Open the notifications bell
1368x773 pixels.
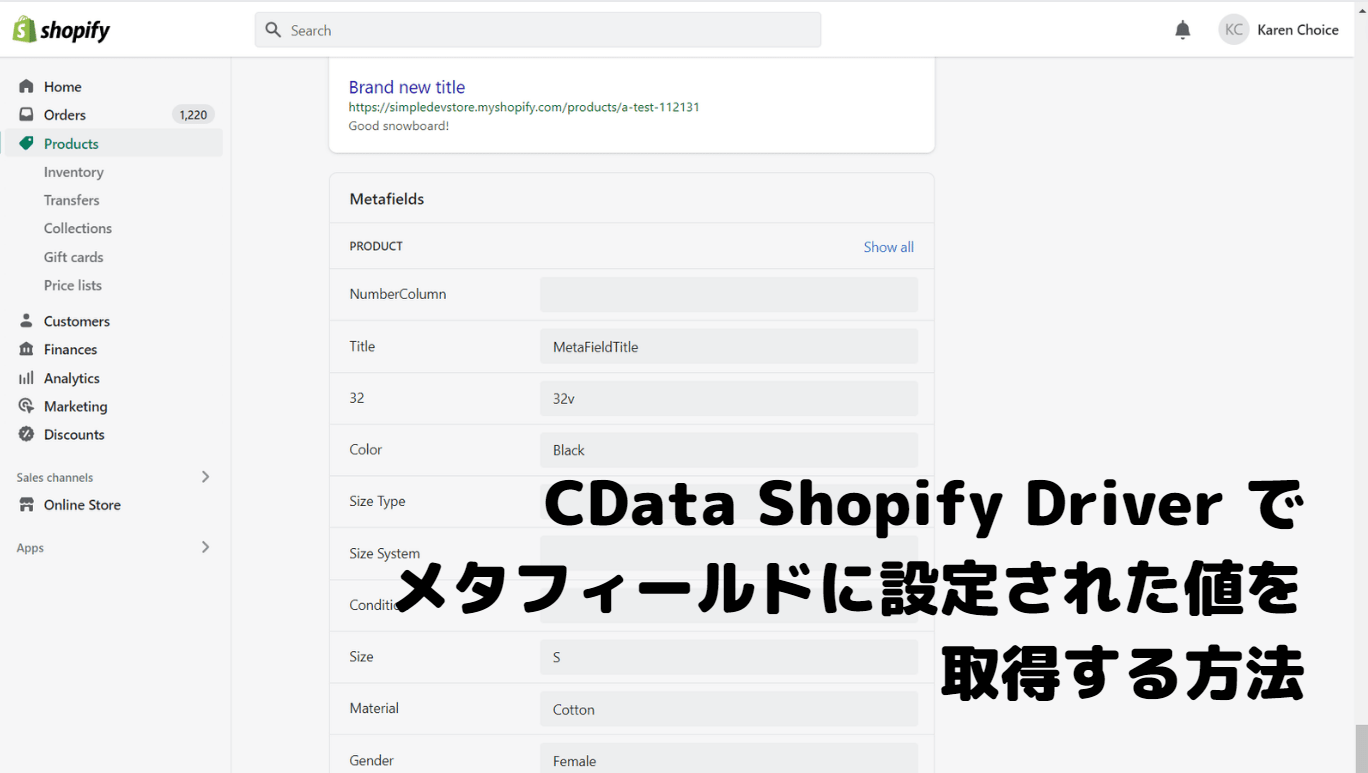pyautogui.click(x=1183, y=30)
